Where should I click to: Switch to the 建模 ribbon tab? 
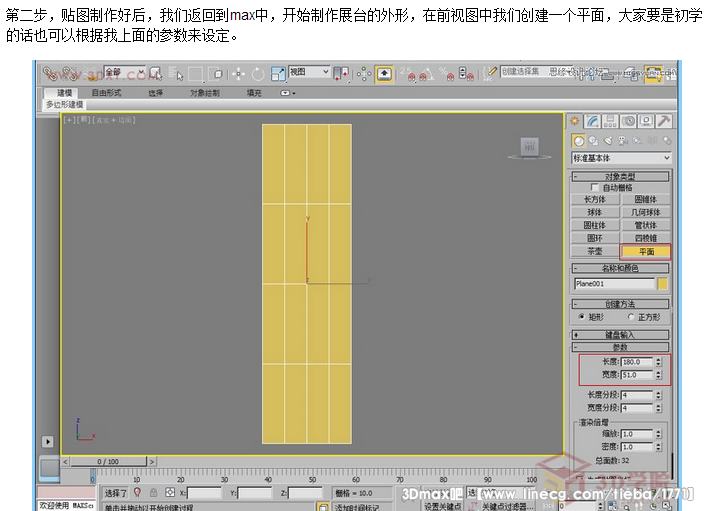coord(65,93)
